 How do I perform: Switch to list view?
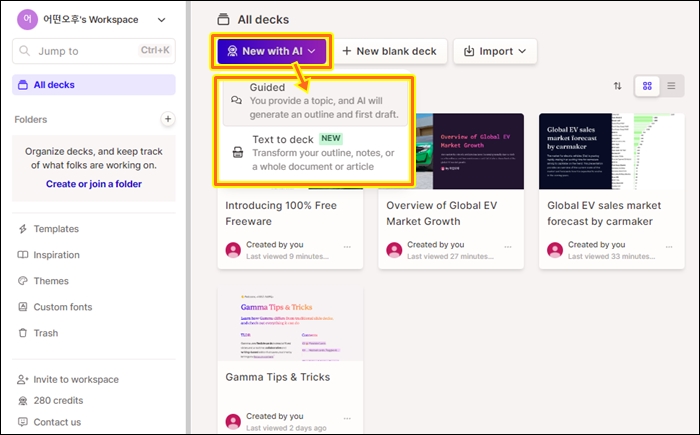[671, 86]
